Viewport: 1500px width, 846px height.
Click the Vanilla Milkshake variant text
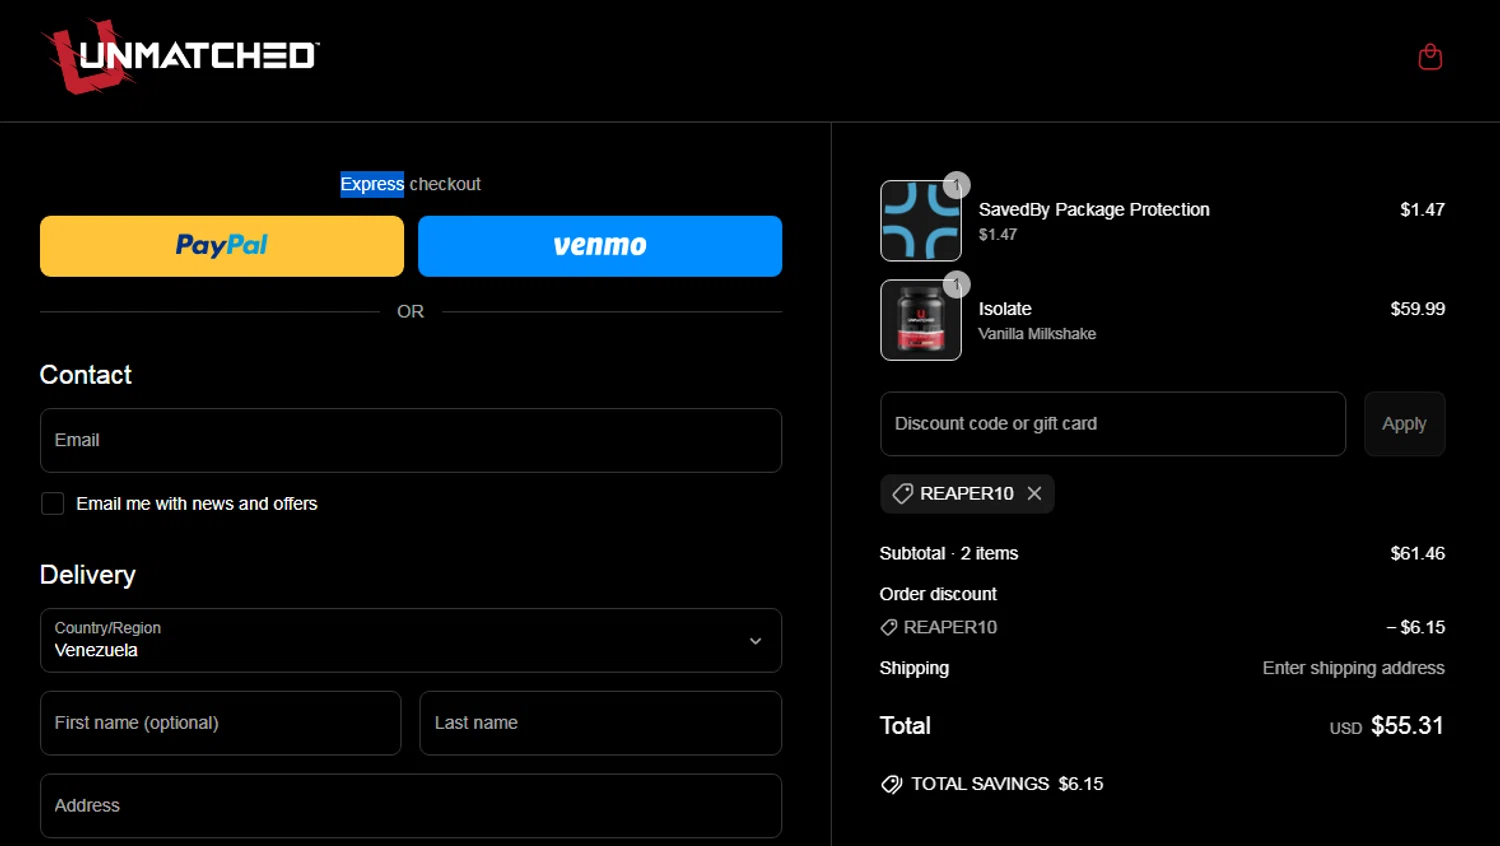[1037, 334]
